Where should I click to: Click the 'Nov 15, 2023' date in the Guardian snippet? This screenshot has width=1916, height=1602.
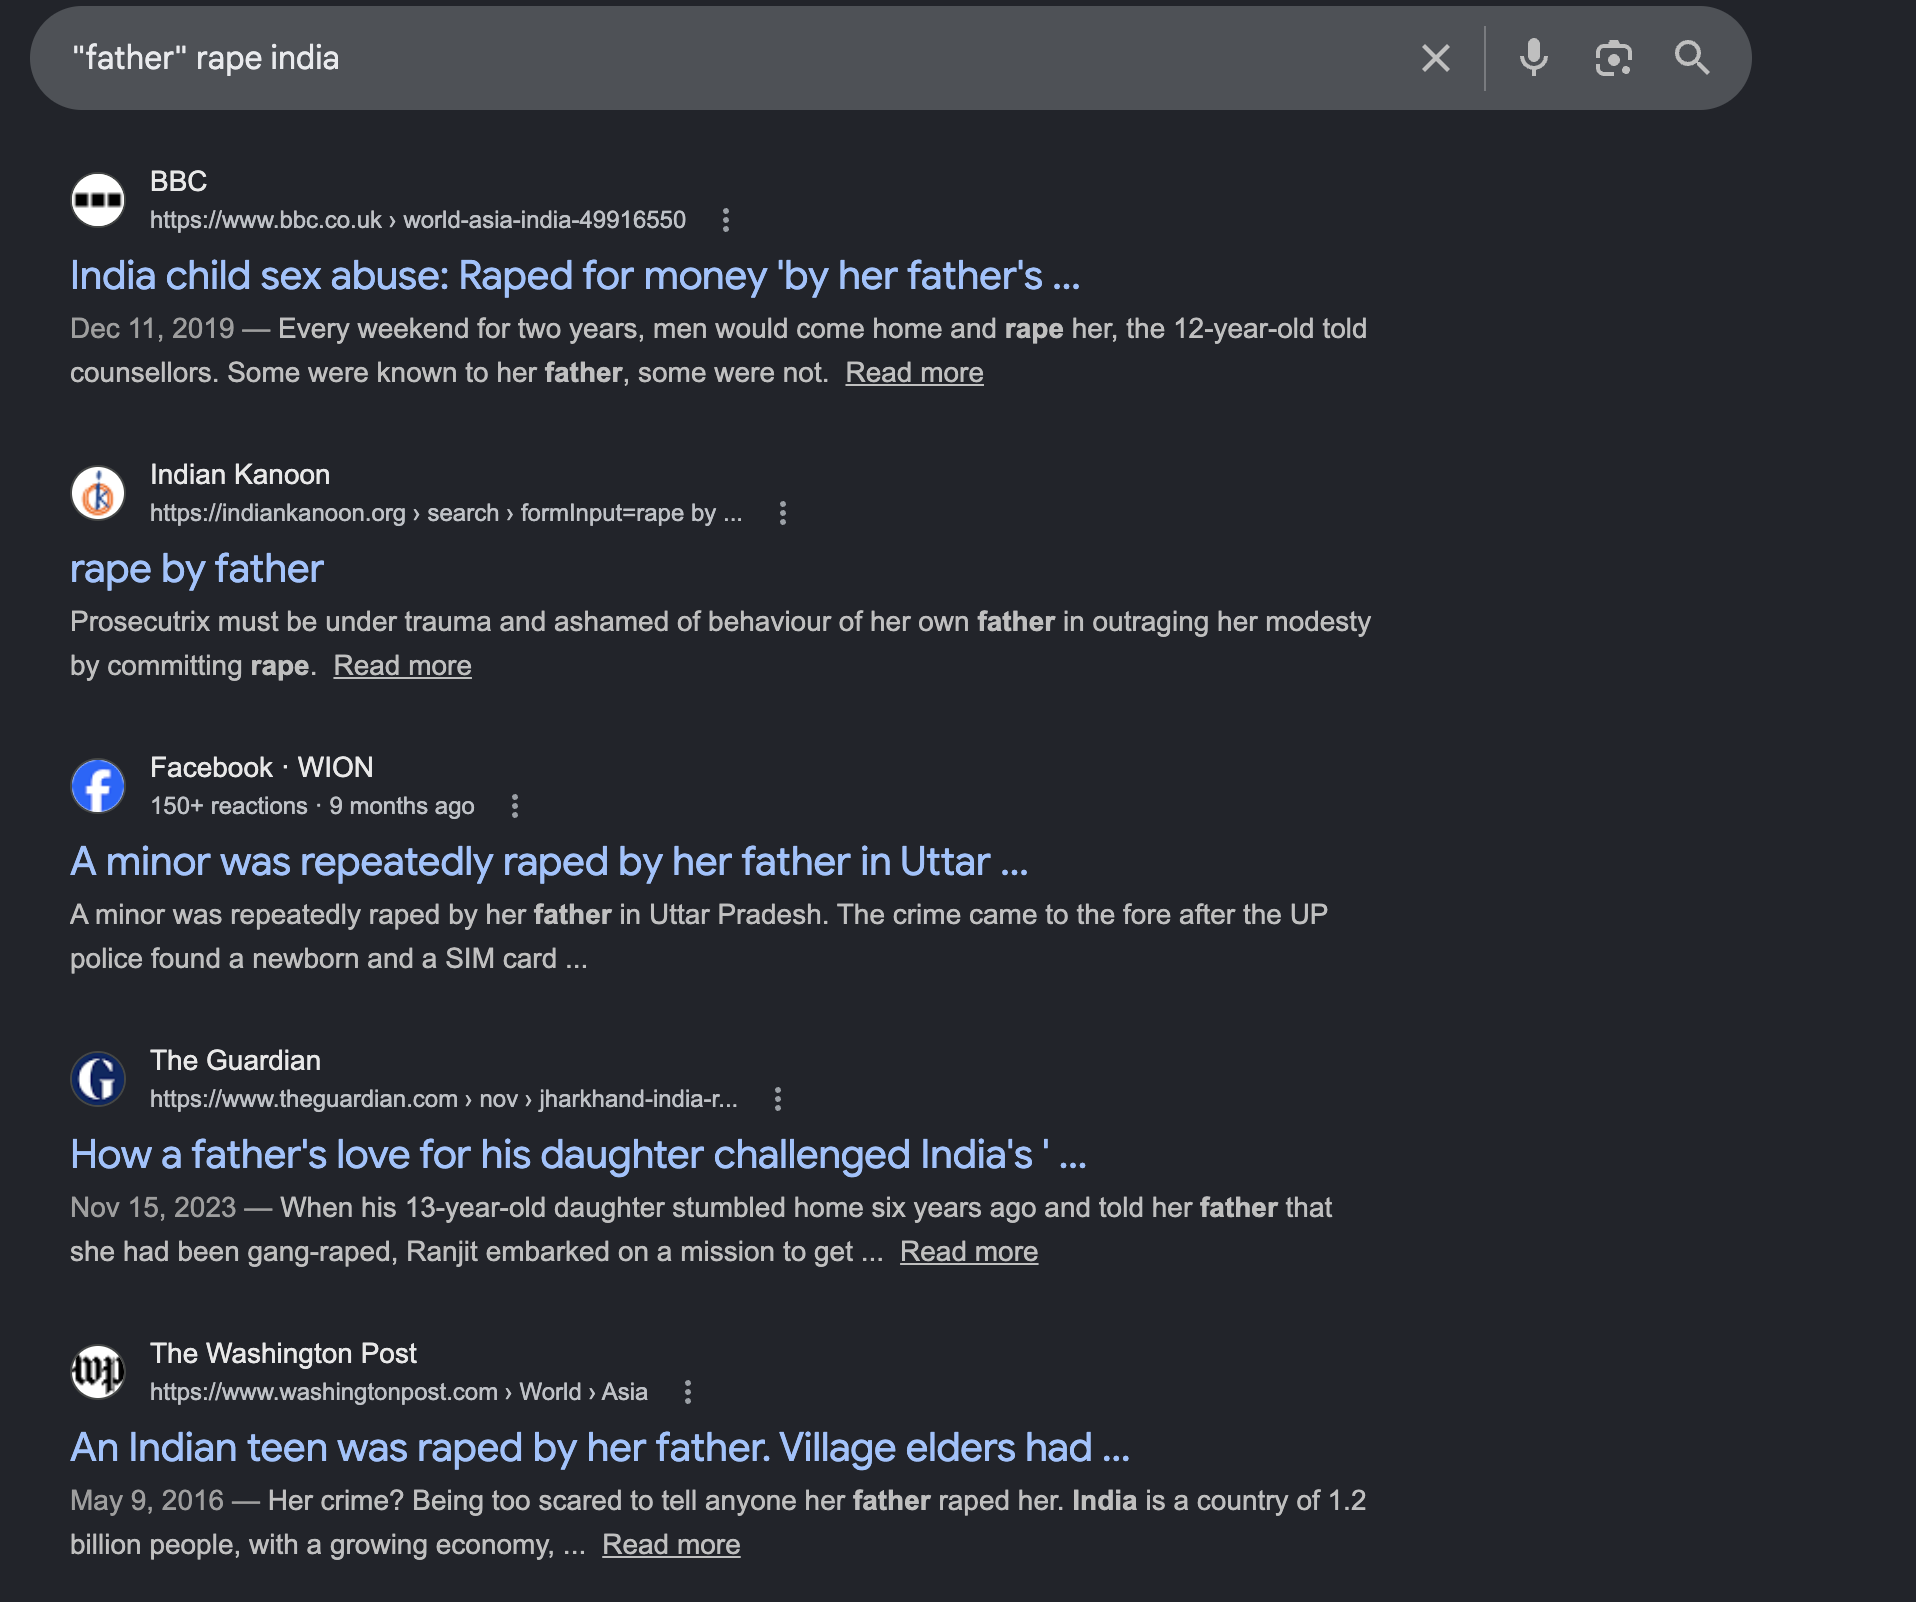153,1208
